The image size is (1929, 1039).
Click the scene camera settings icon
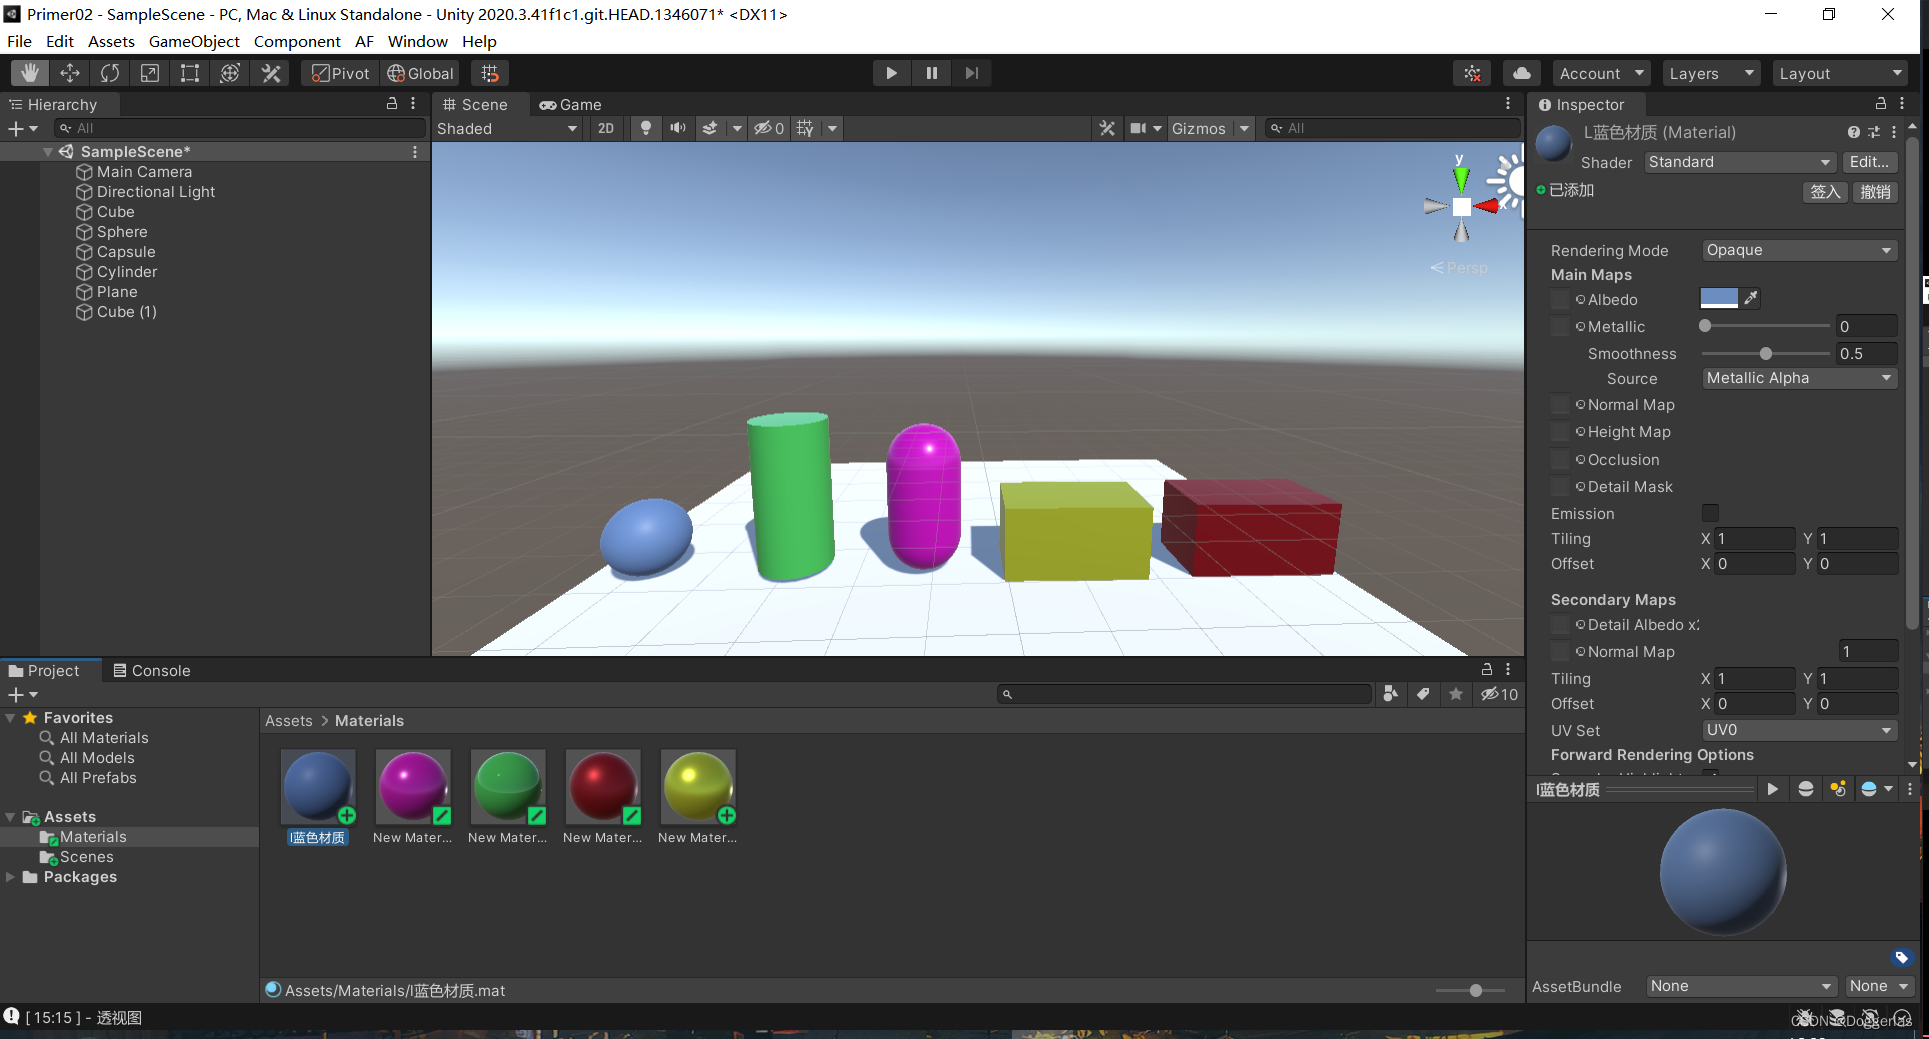(x=1138, y=128)
